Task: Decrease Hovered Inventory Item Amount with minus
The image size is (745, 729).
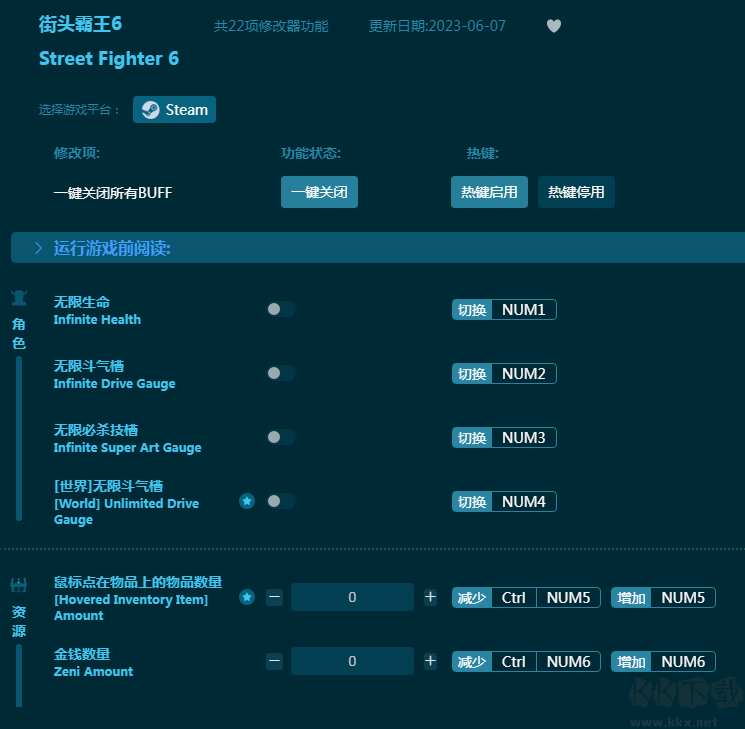Action: tap(274, 597)
